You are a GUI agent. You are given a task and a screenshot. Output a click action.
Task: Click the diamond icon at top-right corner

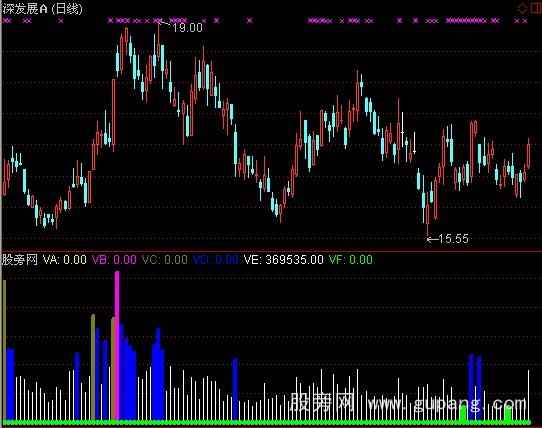523,8
